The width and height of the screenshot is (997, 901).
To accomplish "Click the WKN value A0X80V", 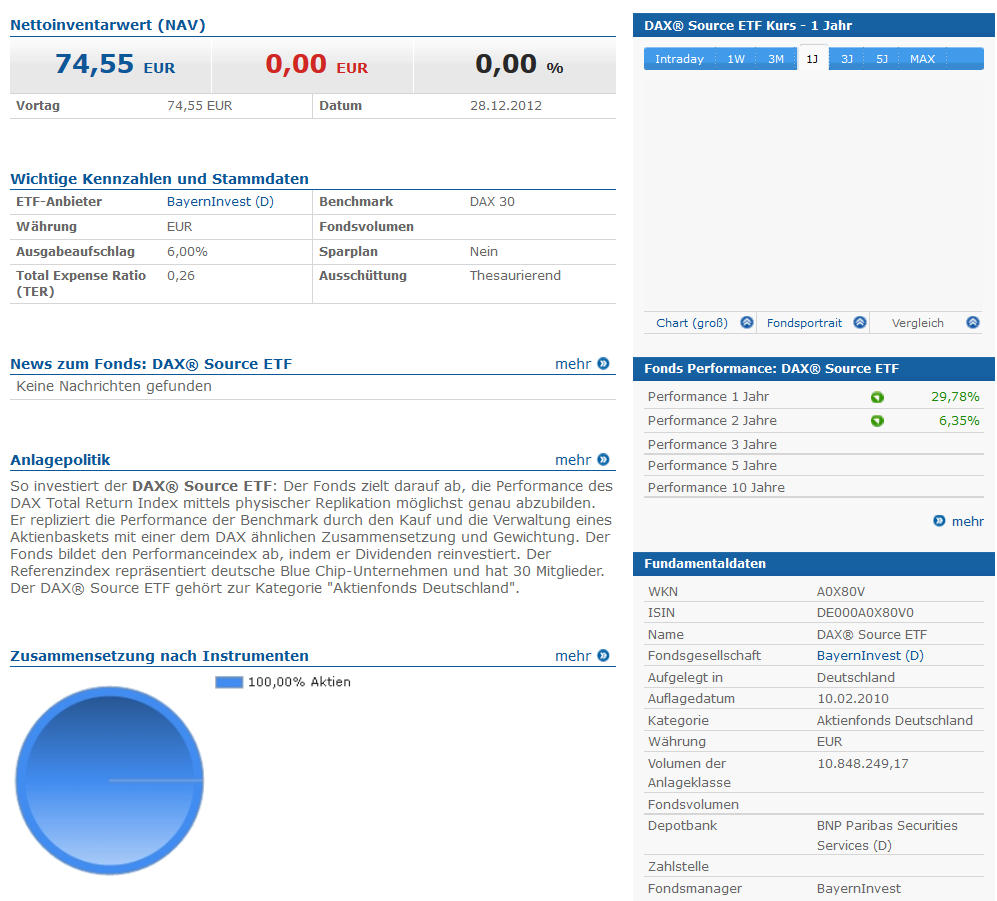I will tap(841, 591).
